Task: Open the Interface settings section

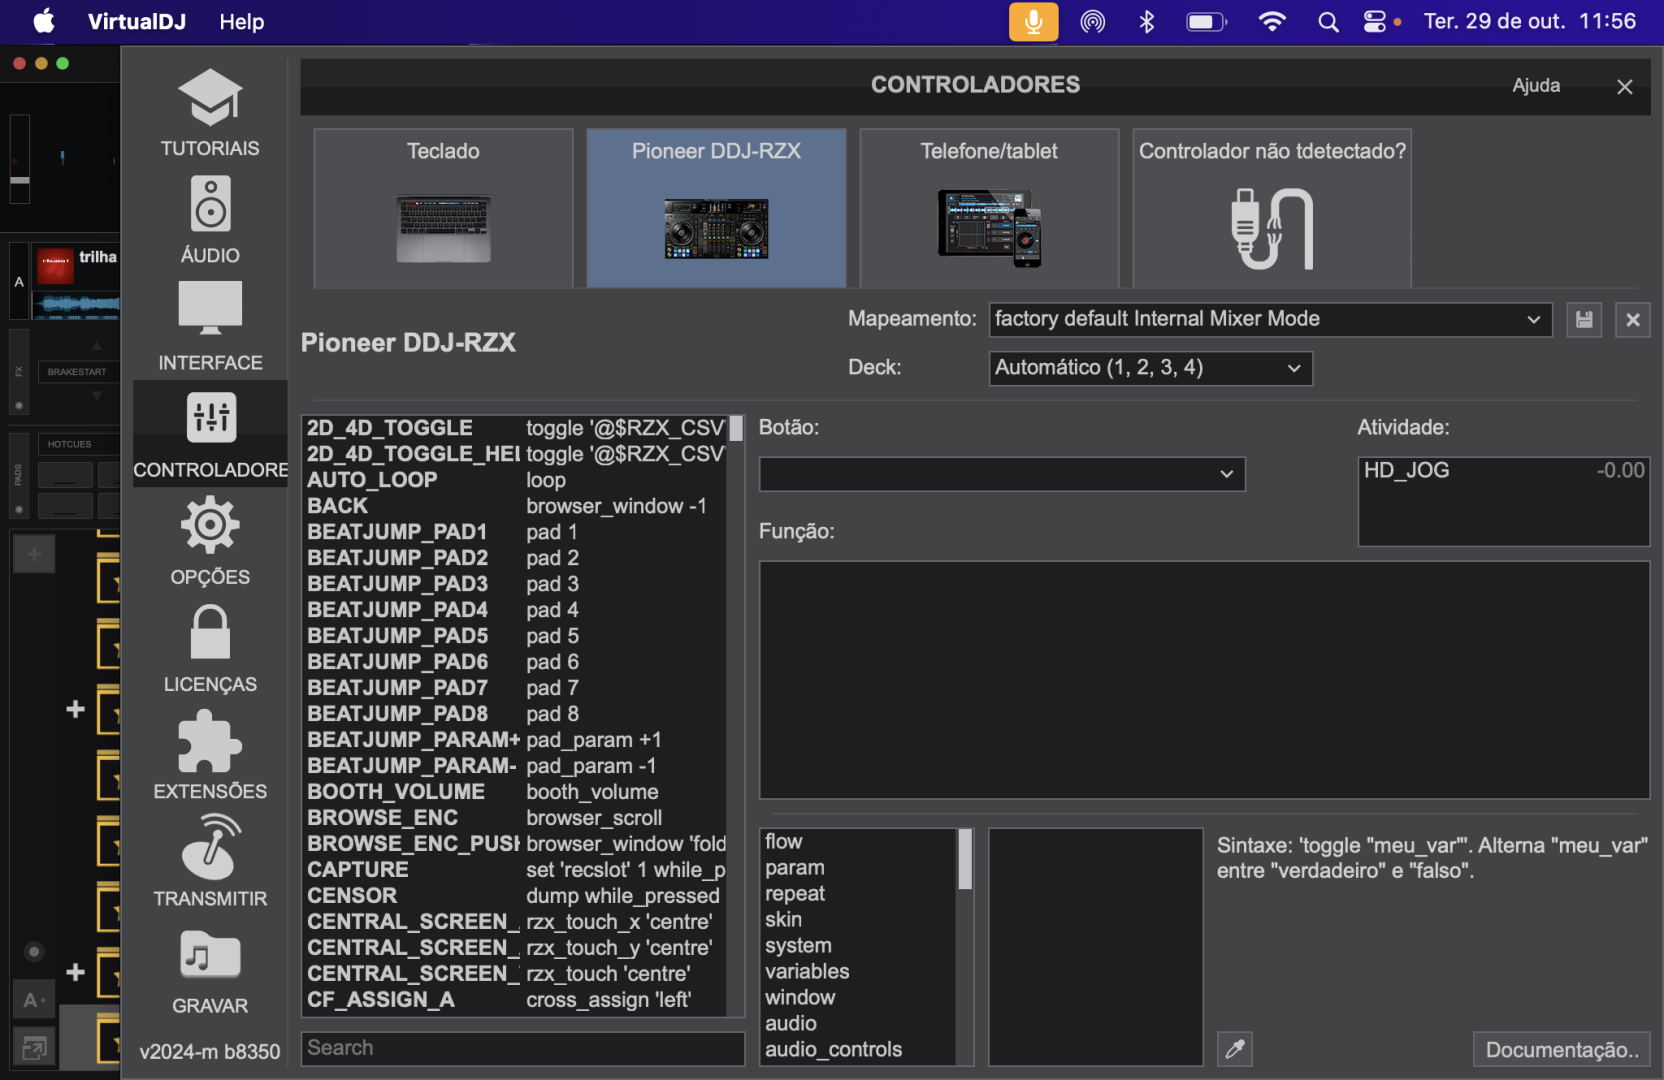Action: pyautogui.click(x=210, y=327)
